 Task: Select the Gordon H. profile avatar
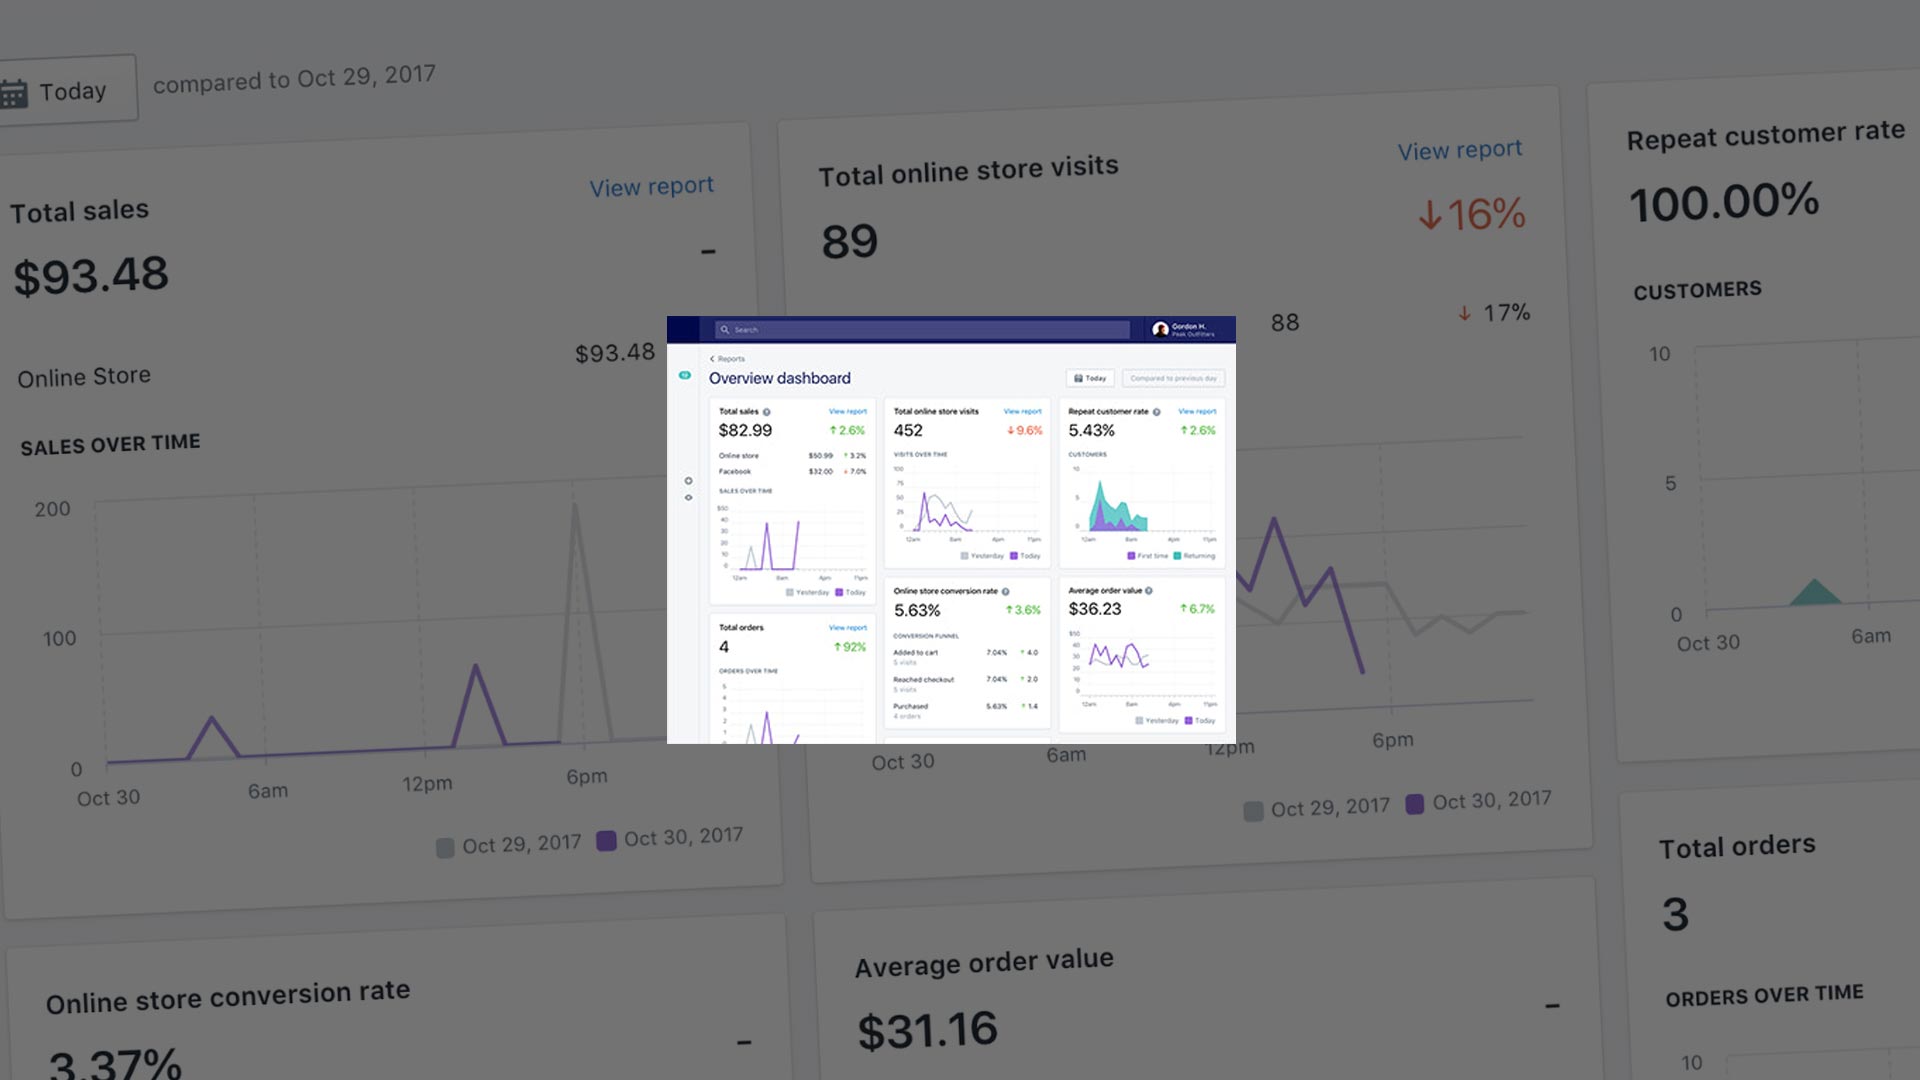coord(1160,328)
